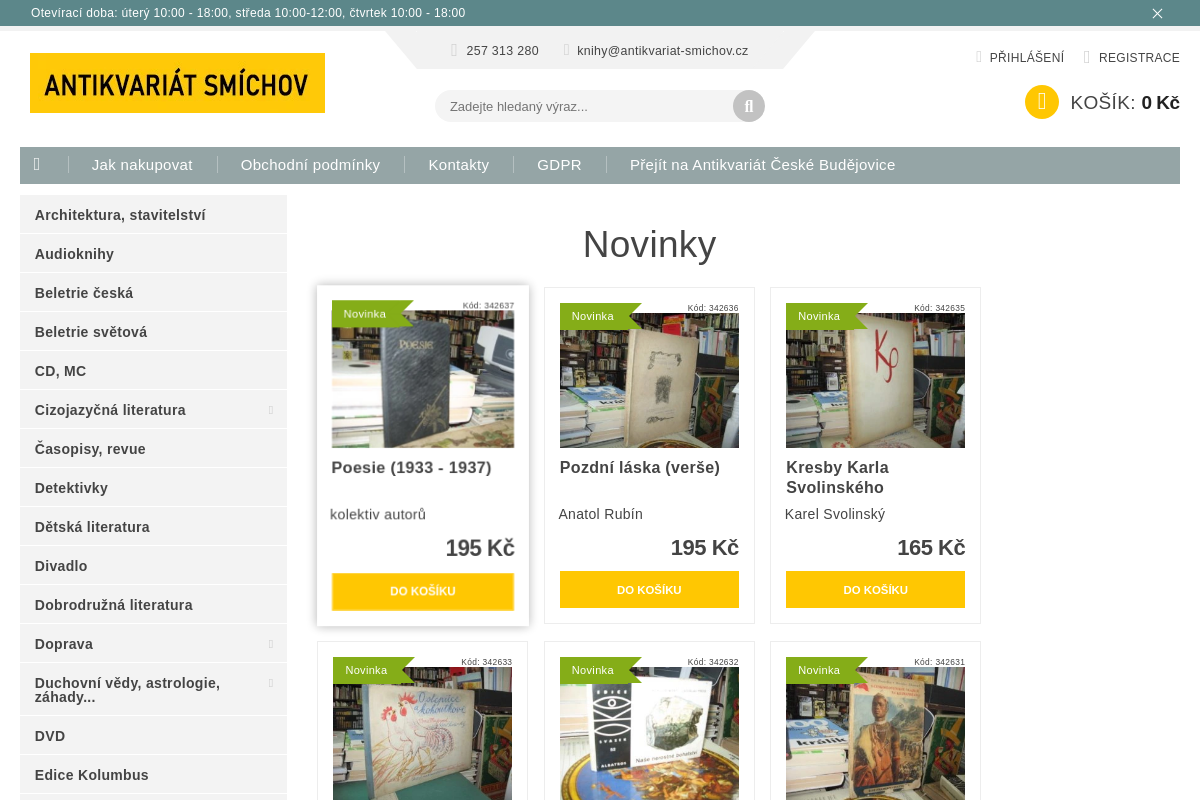Open the yellow shopping cart icon

(x=1042, y=102)
